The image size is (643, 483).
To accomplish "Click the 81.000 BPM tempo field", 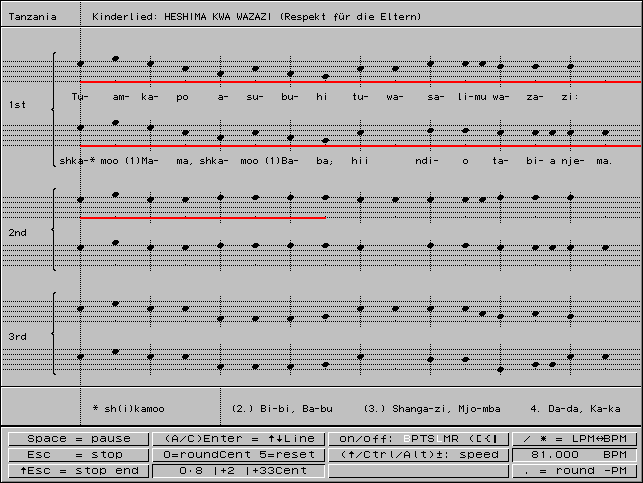I will click(x=575, y=453).
